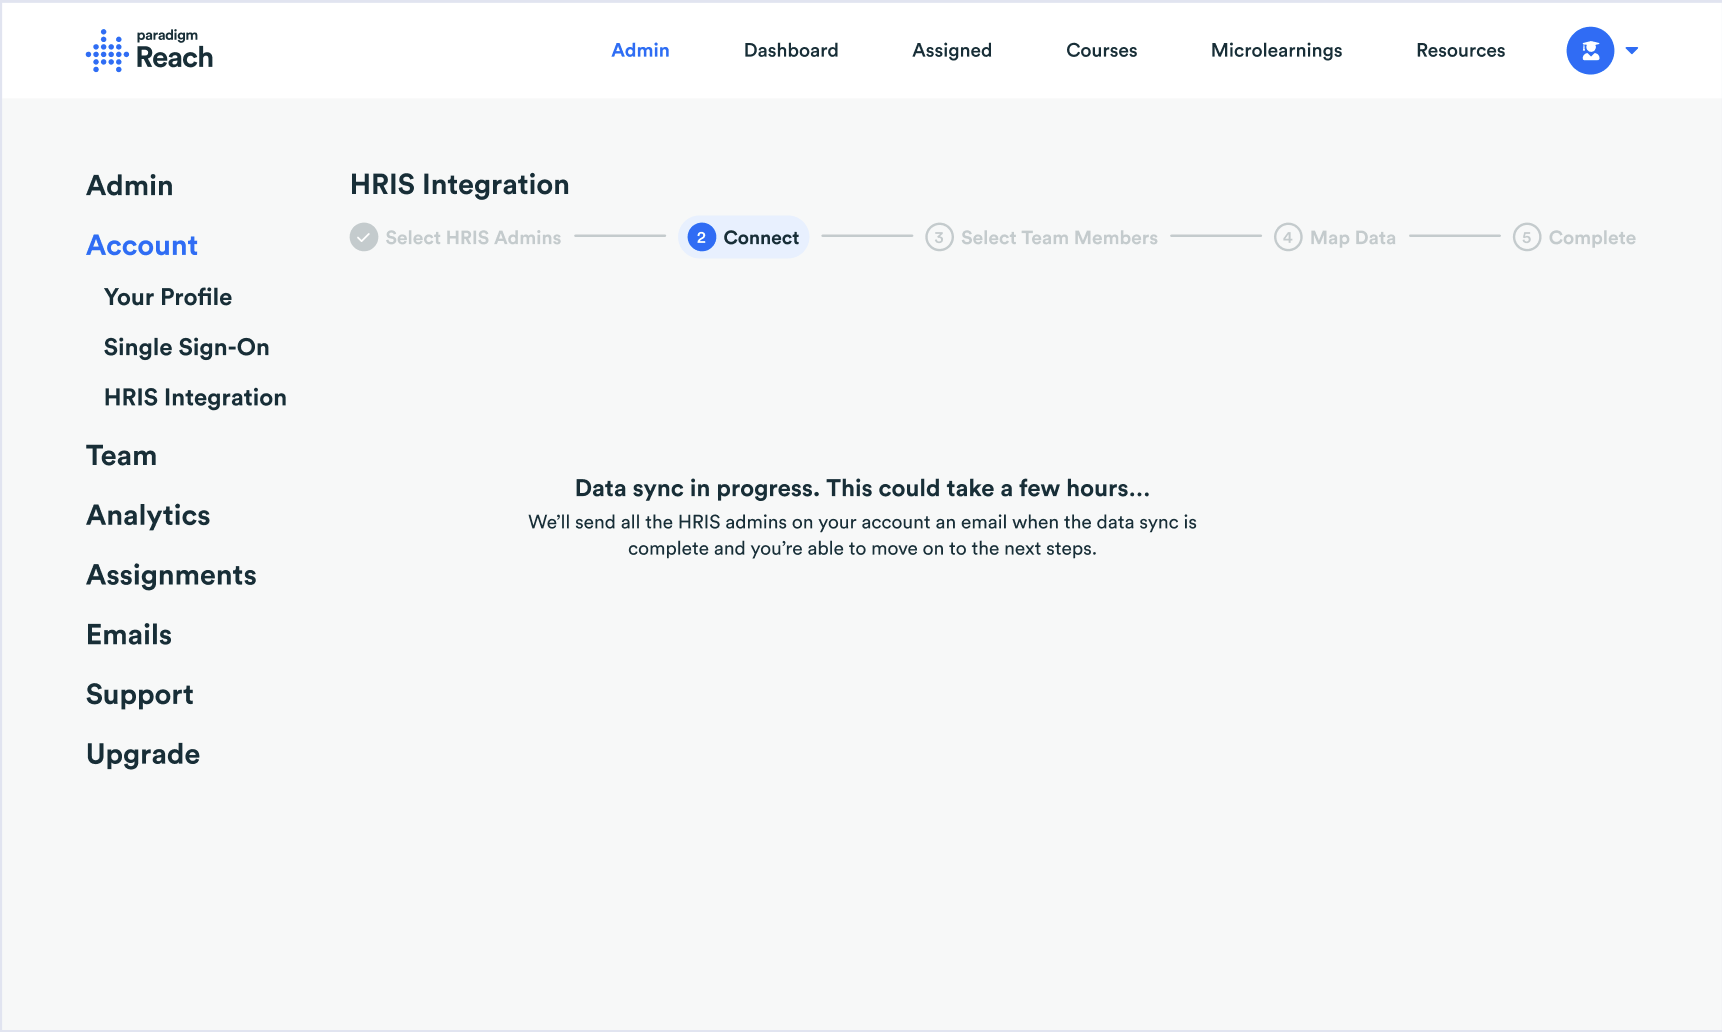Click the HRIS Integration page heading
Screen dimensions: 1722x1032
point(460,185)
